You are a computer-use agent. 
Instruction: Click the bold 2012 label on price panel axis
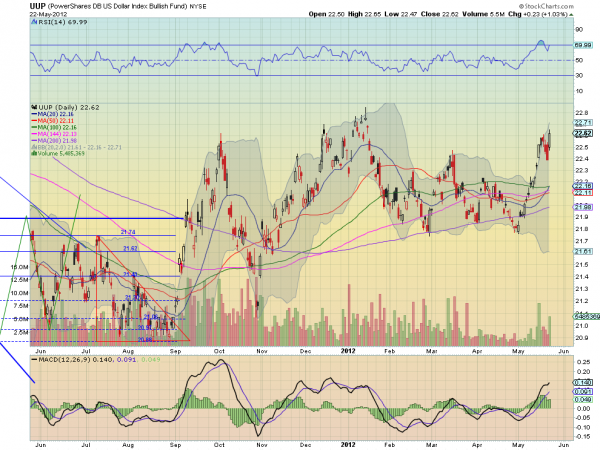click(x=348, y=351)
